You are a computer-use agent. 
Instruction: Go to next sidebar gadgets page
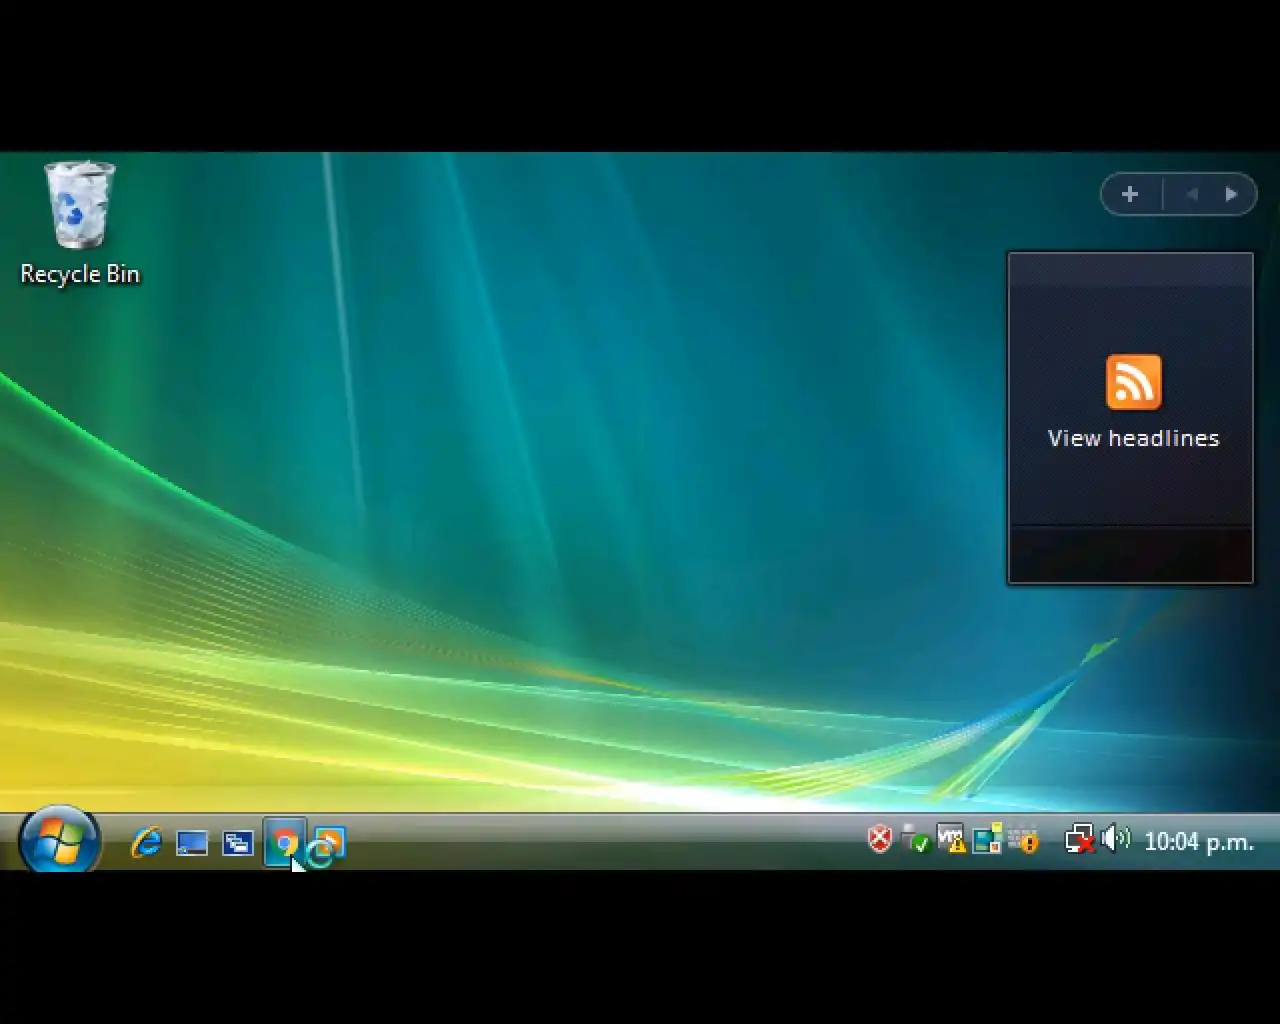pyautogui.click(x=1231, y=194)
